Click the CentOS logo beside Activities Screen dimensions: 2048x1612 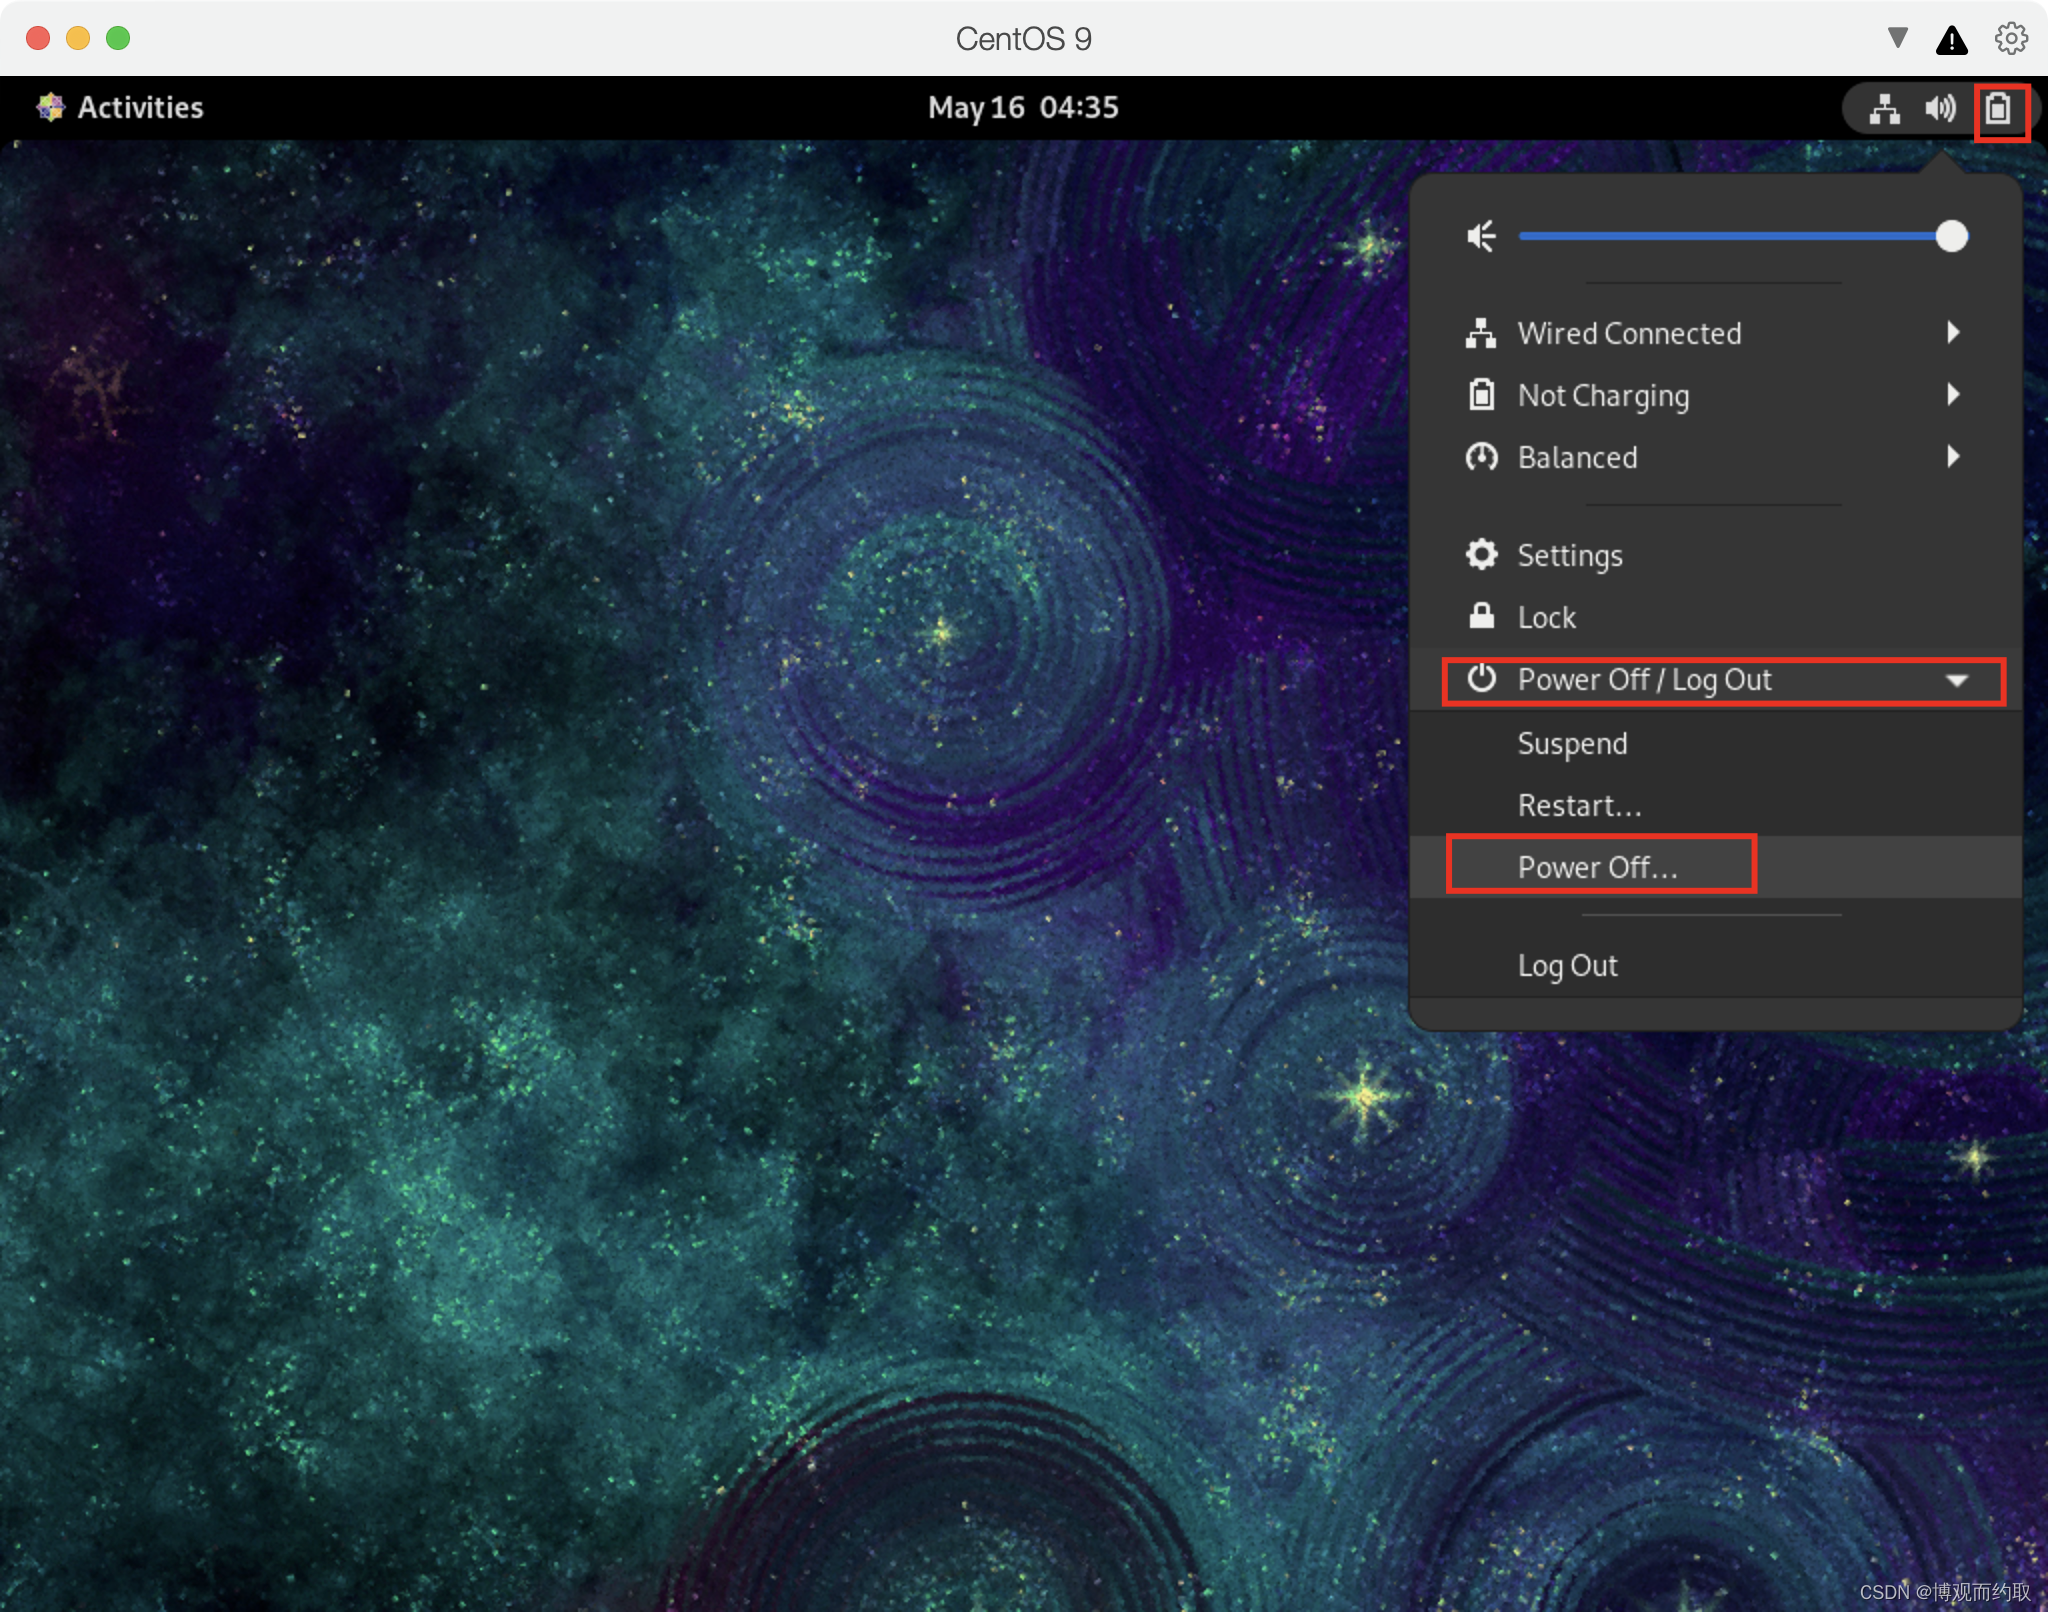[50, 107]
